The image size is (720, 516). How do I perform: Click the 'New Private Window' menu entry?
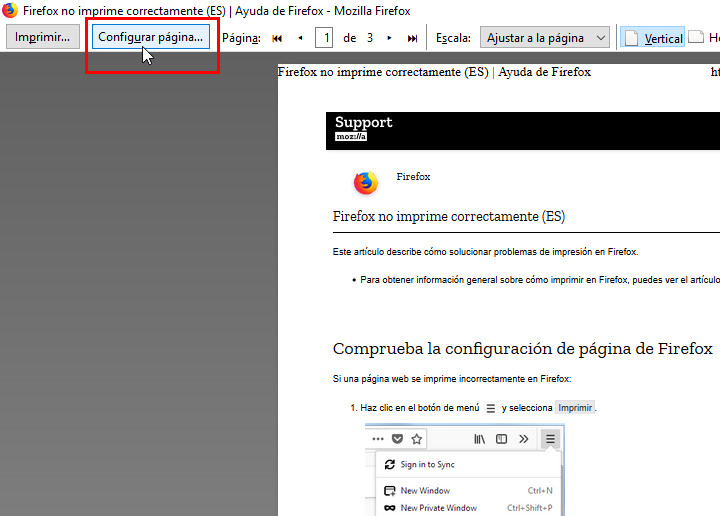(x=438, y=508)
